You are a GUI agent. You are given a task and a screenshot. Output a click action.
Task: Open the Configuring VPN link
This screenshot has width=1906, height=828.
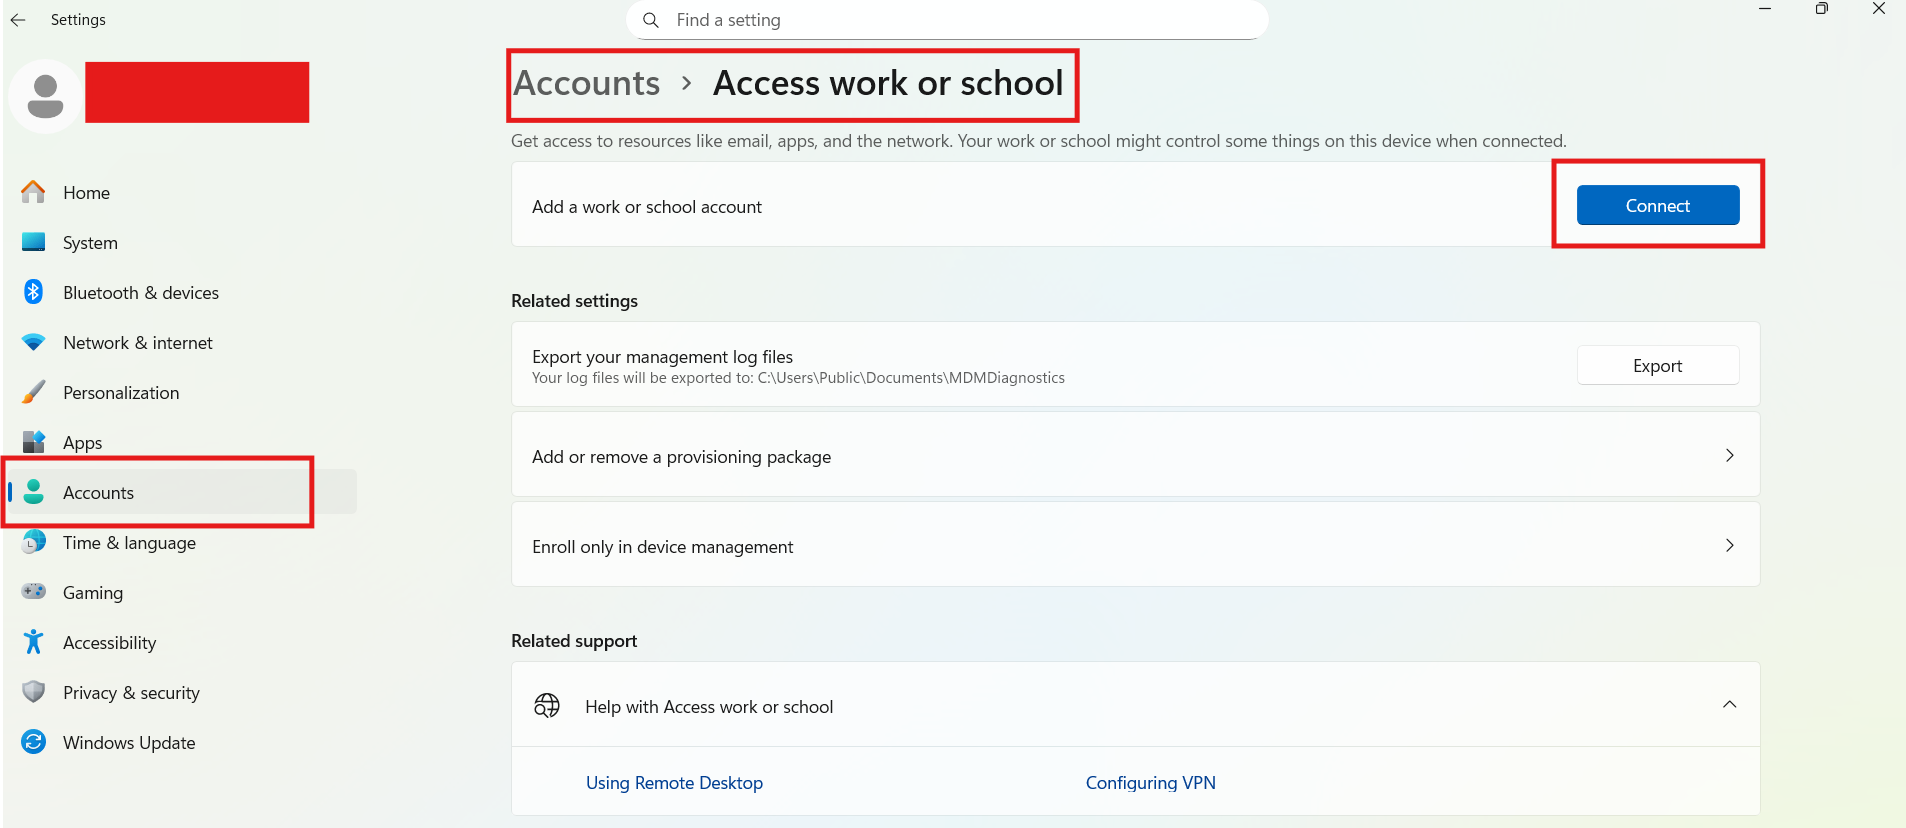click(1150, 783)
